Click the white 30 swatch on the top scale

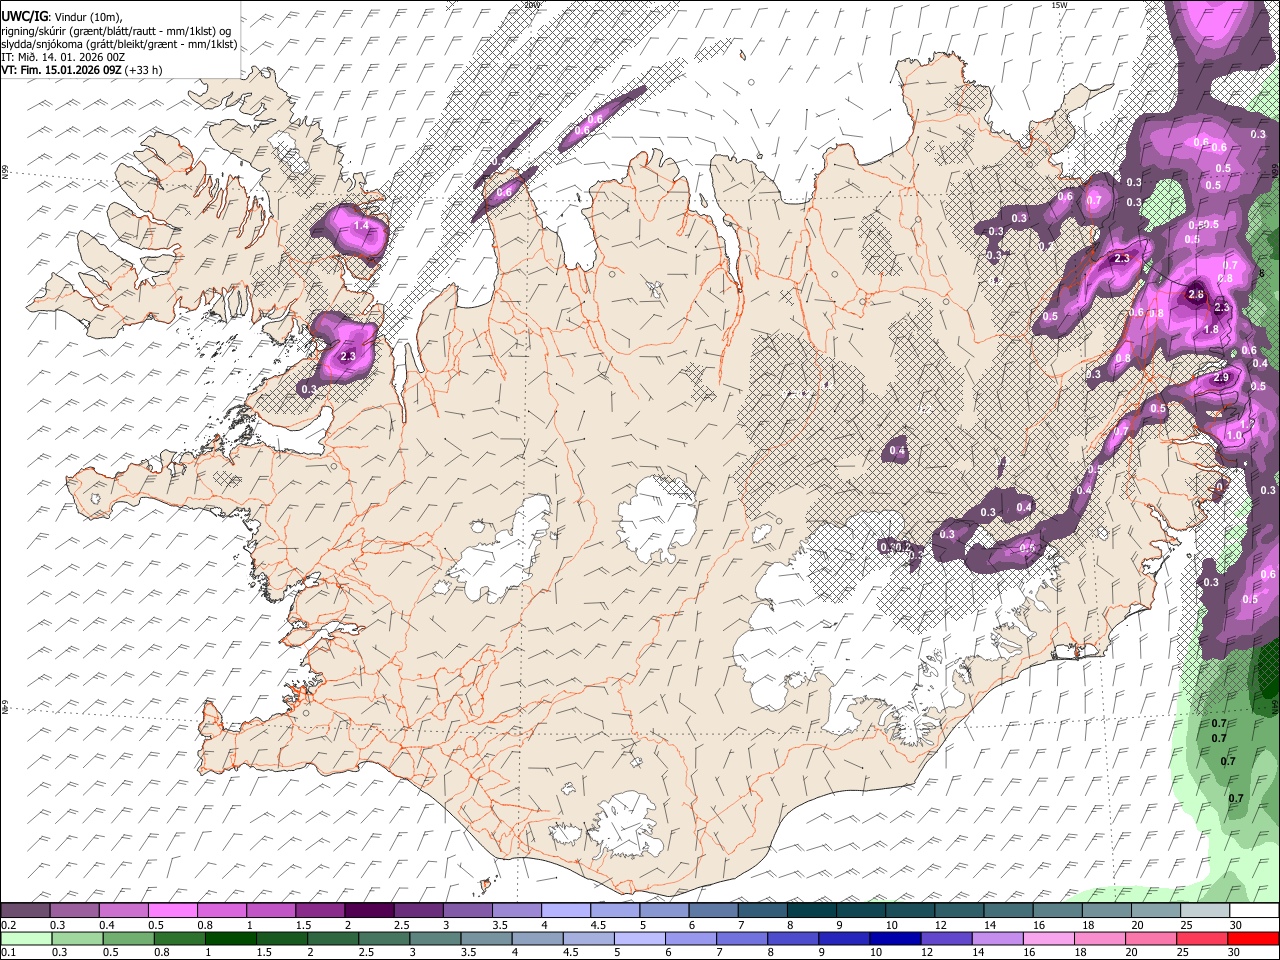coord(1254,910)
